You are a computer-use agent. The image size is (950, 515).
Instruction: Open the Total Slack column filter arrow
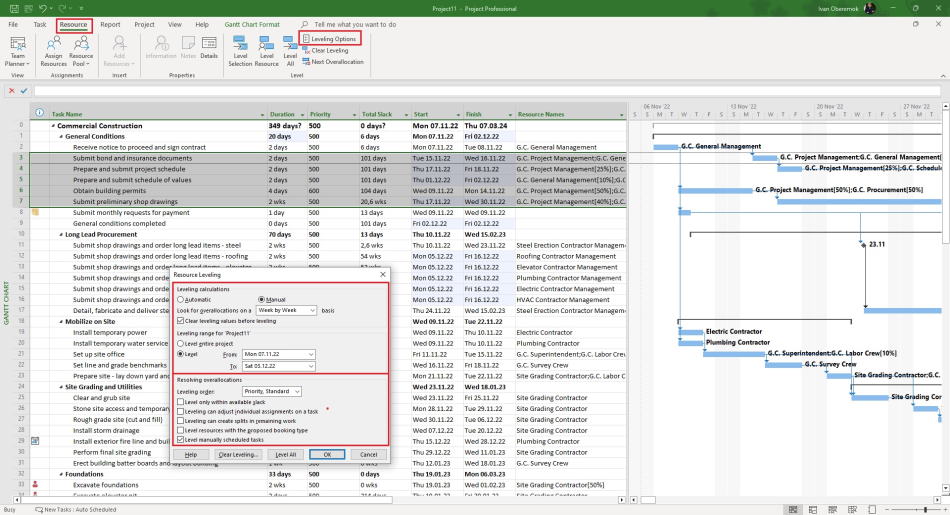point(406,115)
